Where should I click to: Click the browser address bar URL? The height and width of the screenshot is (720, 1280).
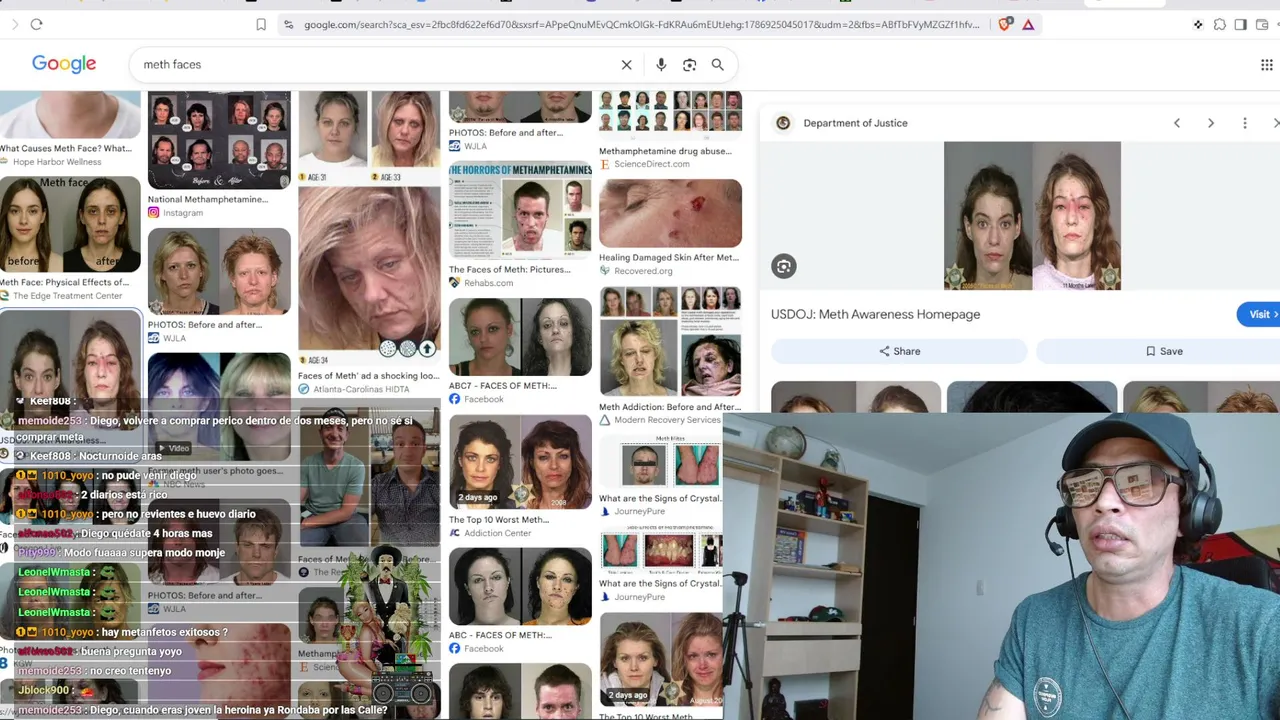[x=641, y=24]
